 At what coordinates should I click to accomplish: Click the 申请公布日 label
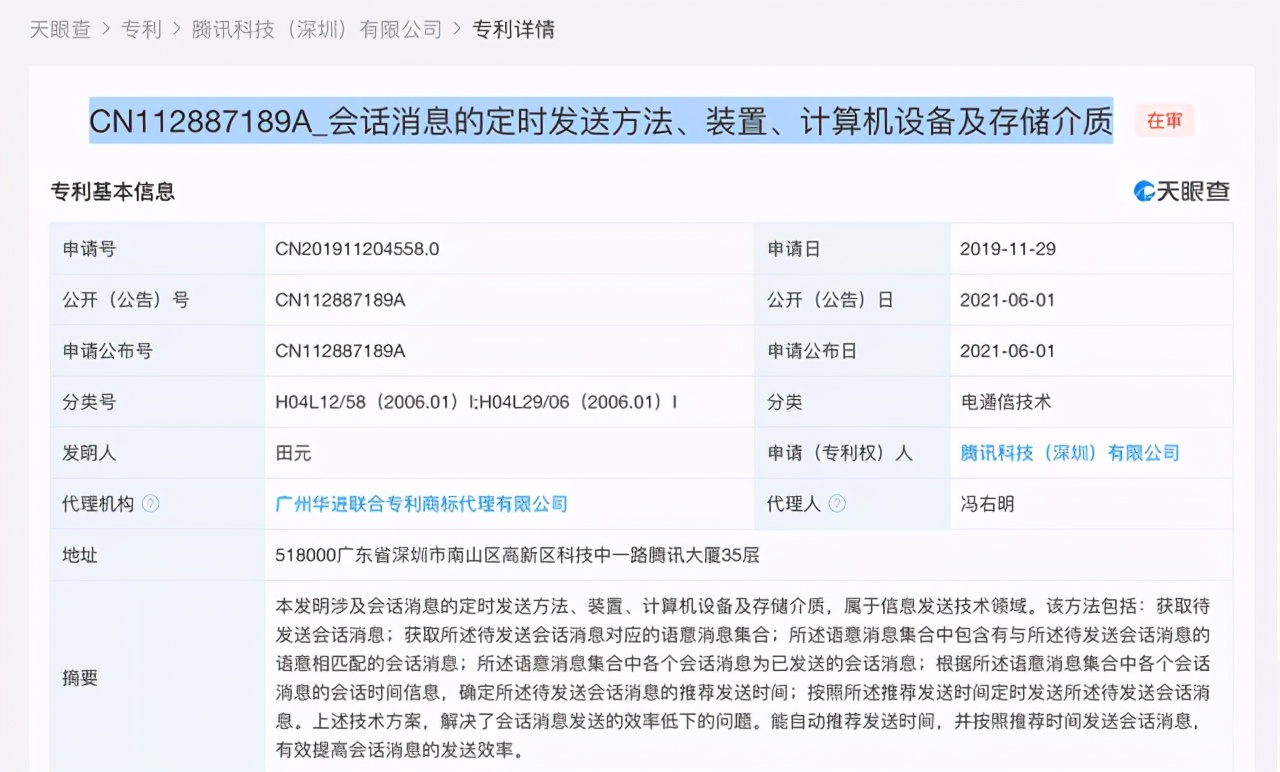point(812,351)
